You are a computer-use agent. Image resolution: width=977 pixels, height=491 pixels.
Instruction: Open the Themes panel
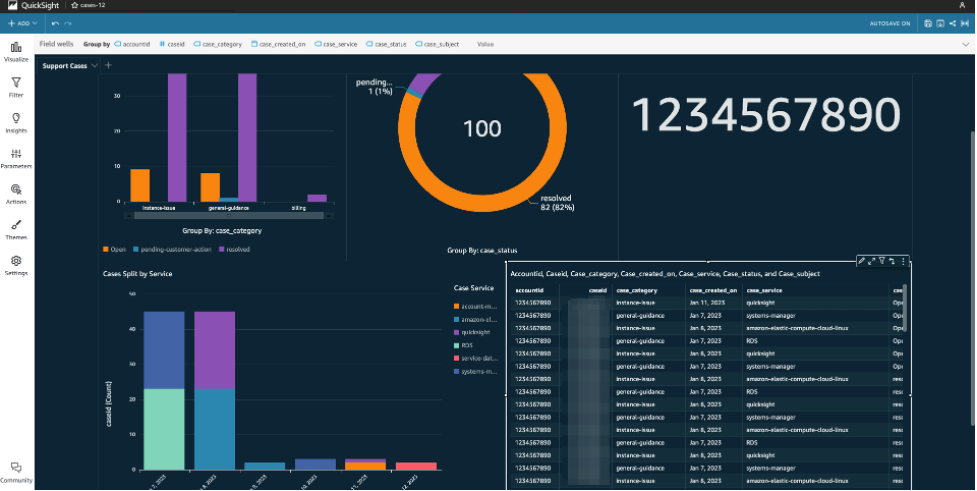(x=16, y=229)
